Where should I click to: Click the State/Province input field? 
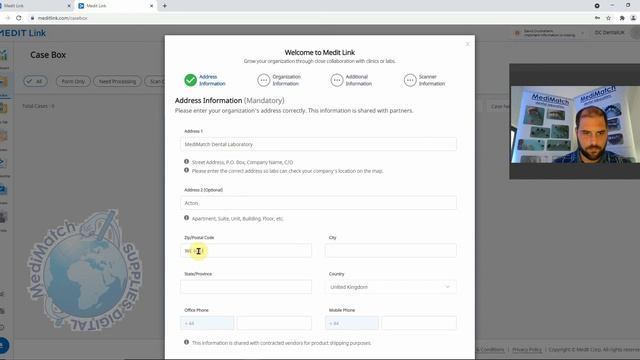pos(246,287)
